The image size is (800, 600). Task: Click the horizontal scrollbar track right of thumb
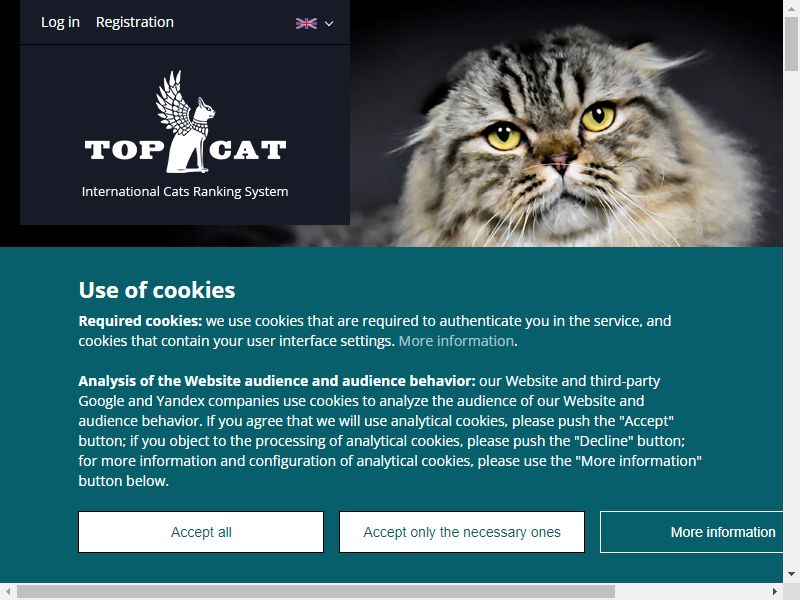tap(691, 591)
